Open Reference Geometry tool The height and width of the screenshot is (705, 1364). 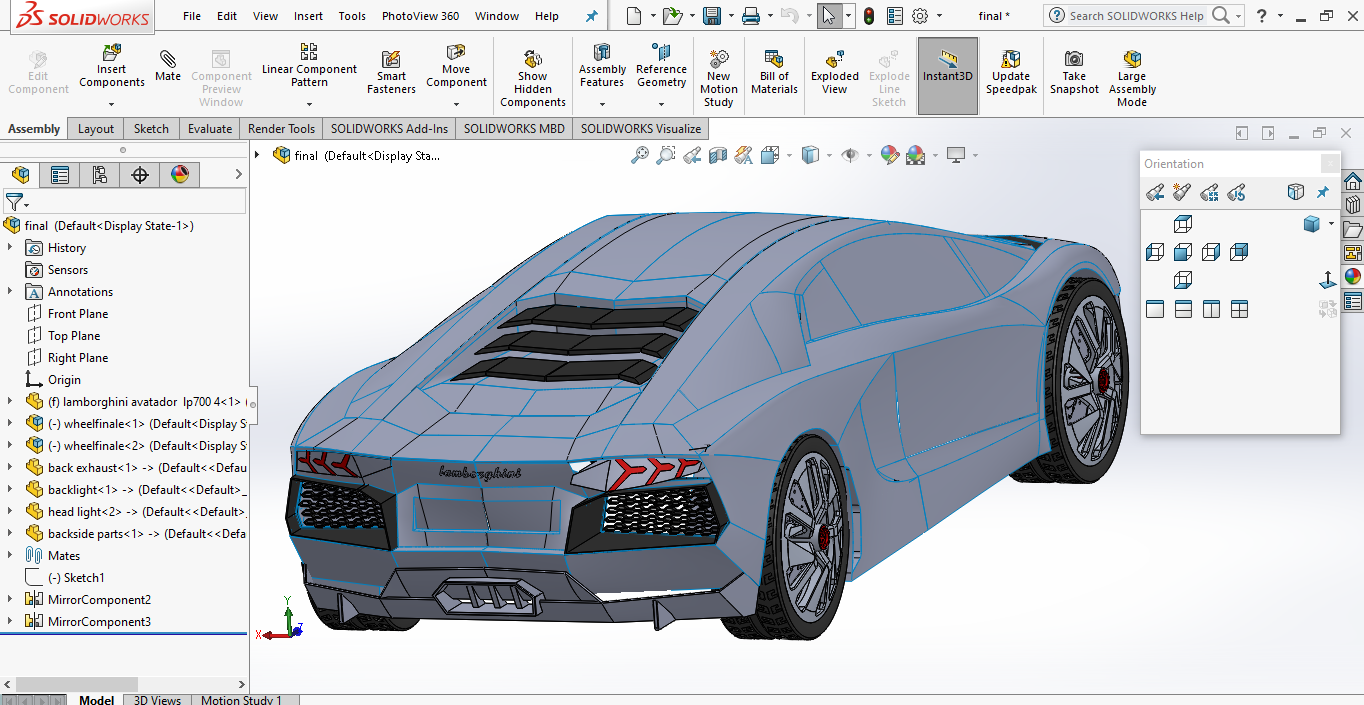[x=661, y=66]
